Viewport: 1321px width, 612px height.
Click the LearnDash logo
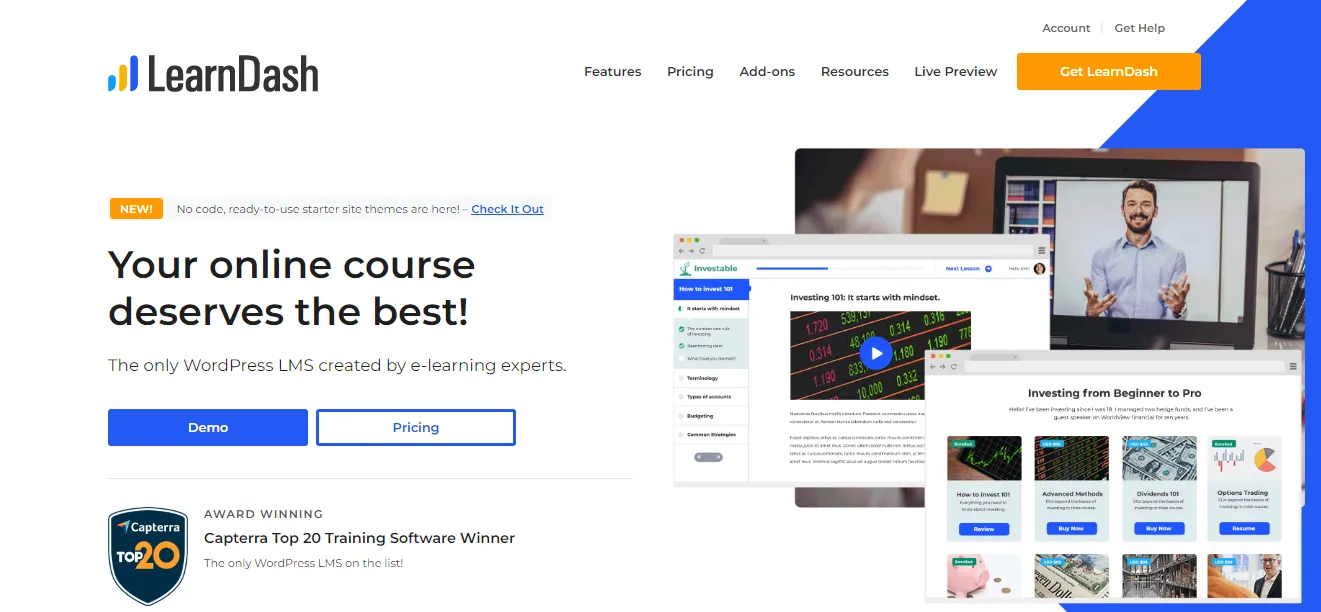click(213, 74)
